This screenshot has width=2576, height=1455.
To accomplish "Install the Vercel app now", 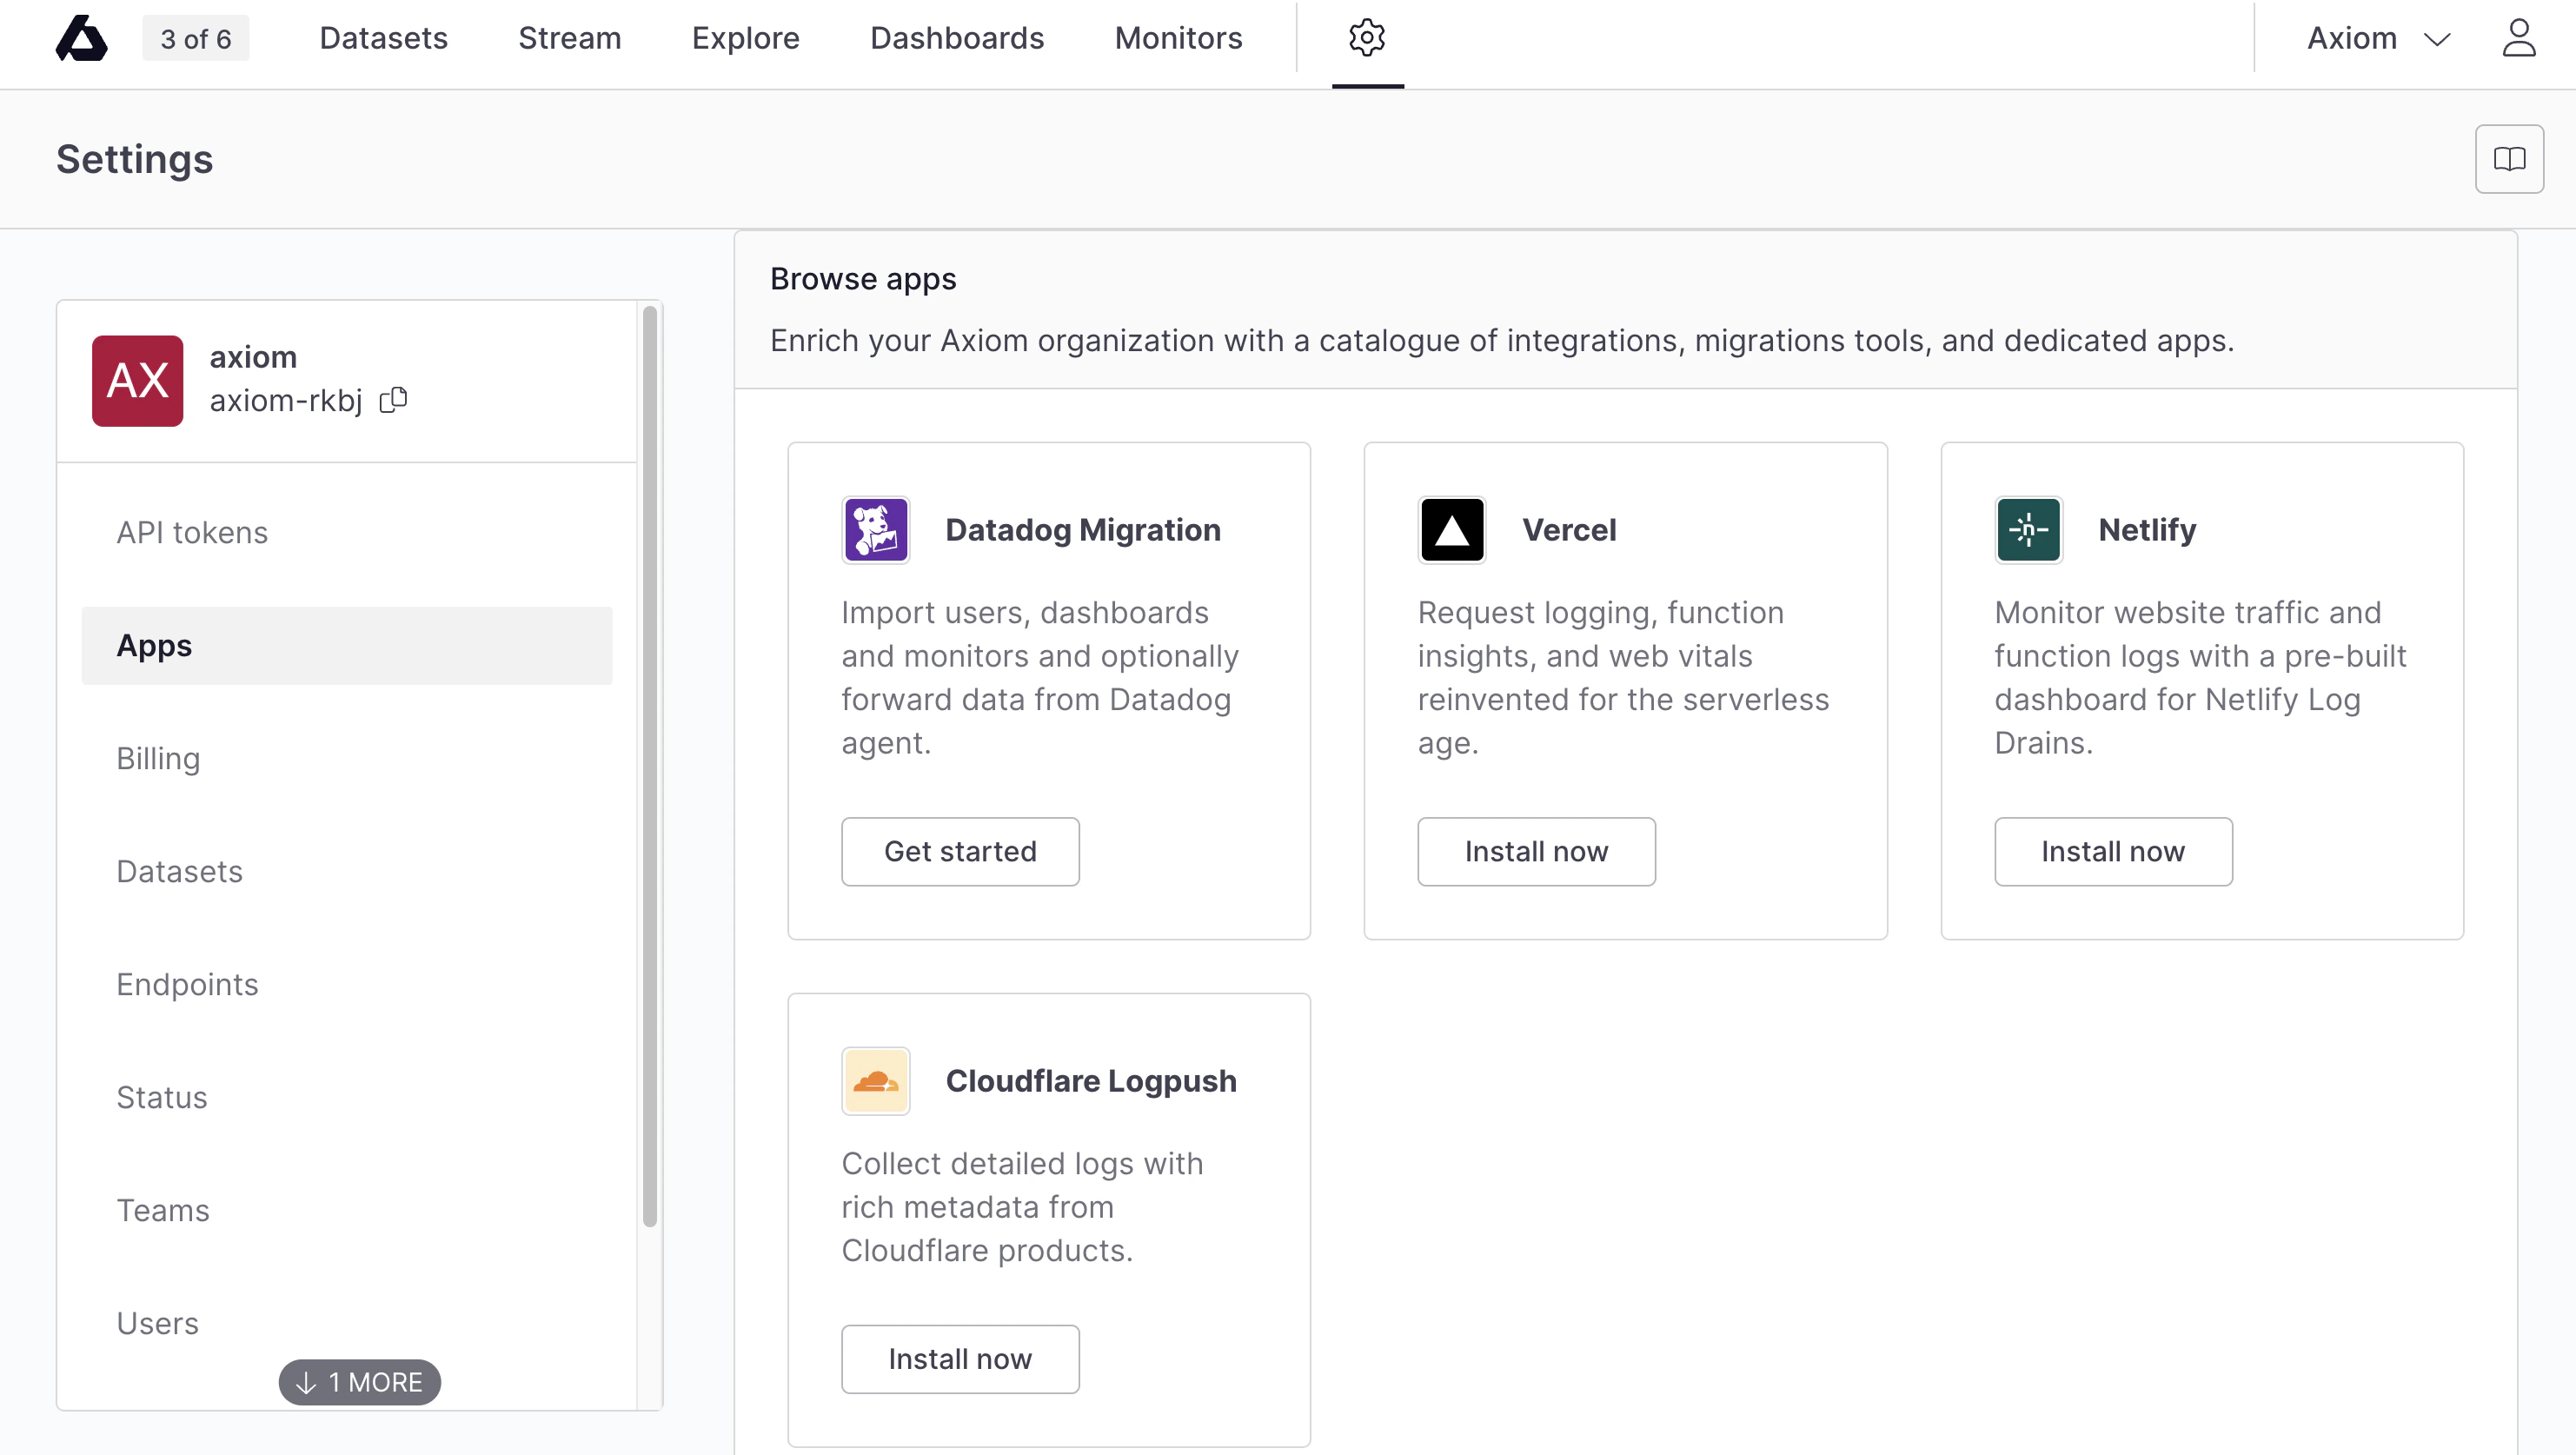I will coord(1536,851).
